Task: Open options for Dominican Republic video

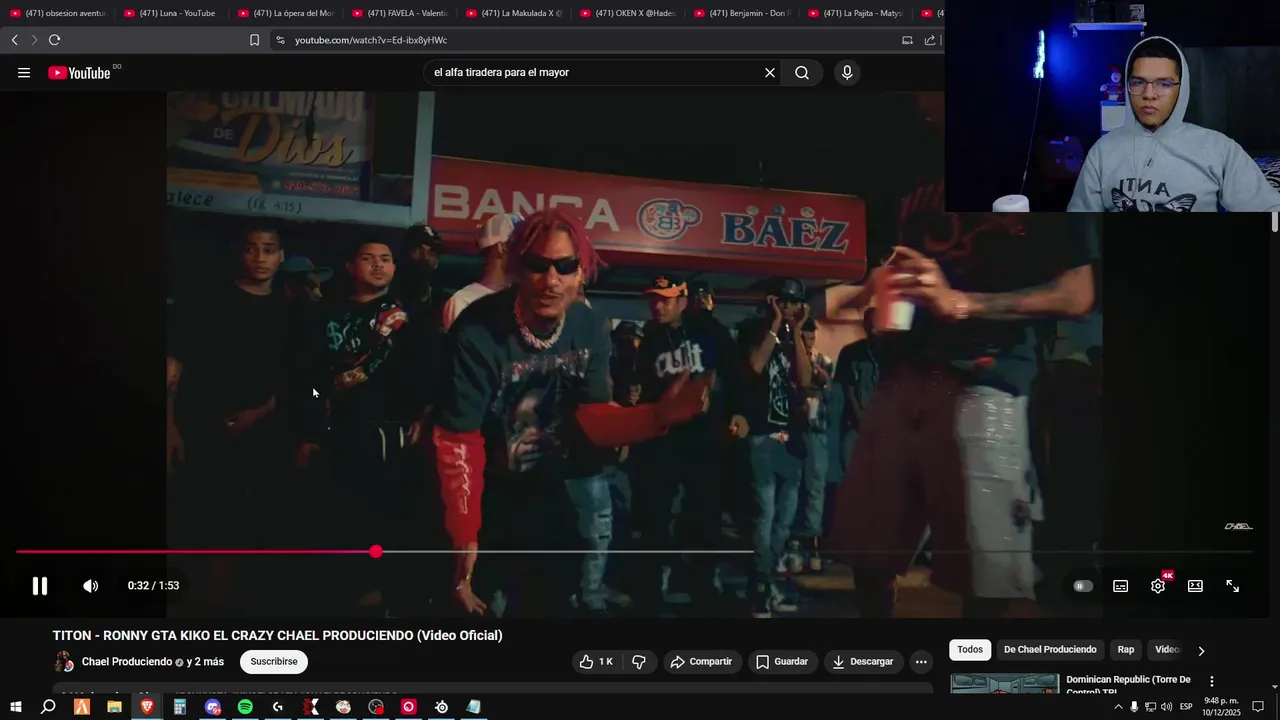Action: 1212,682
